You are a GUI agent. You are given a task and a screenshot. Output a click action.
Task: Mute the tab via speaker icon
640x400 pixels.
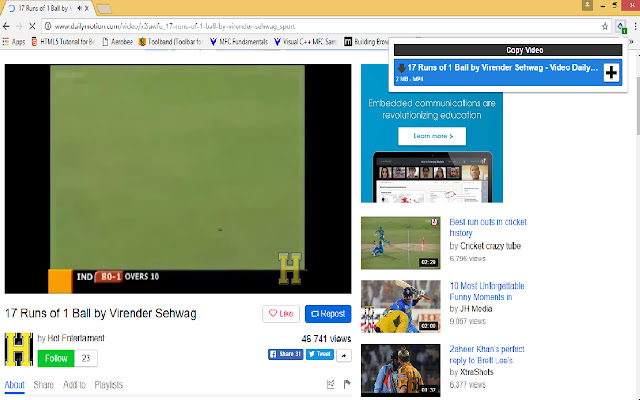pyautogui.click(x=79, y=8)
